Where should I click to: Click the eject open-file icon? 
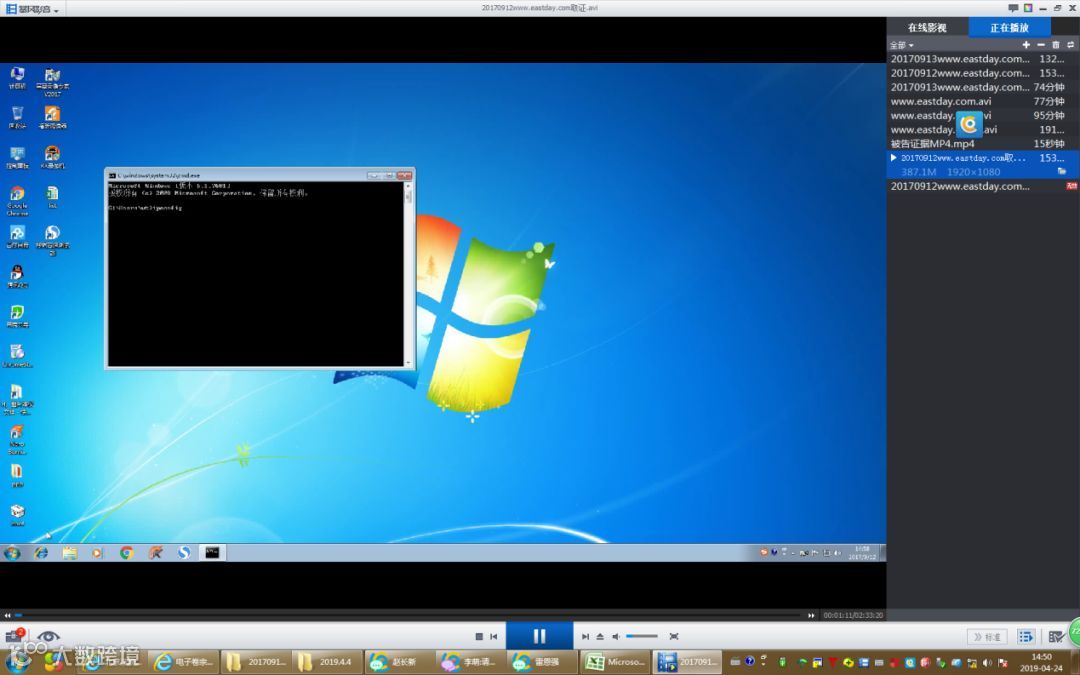(600, 636)
